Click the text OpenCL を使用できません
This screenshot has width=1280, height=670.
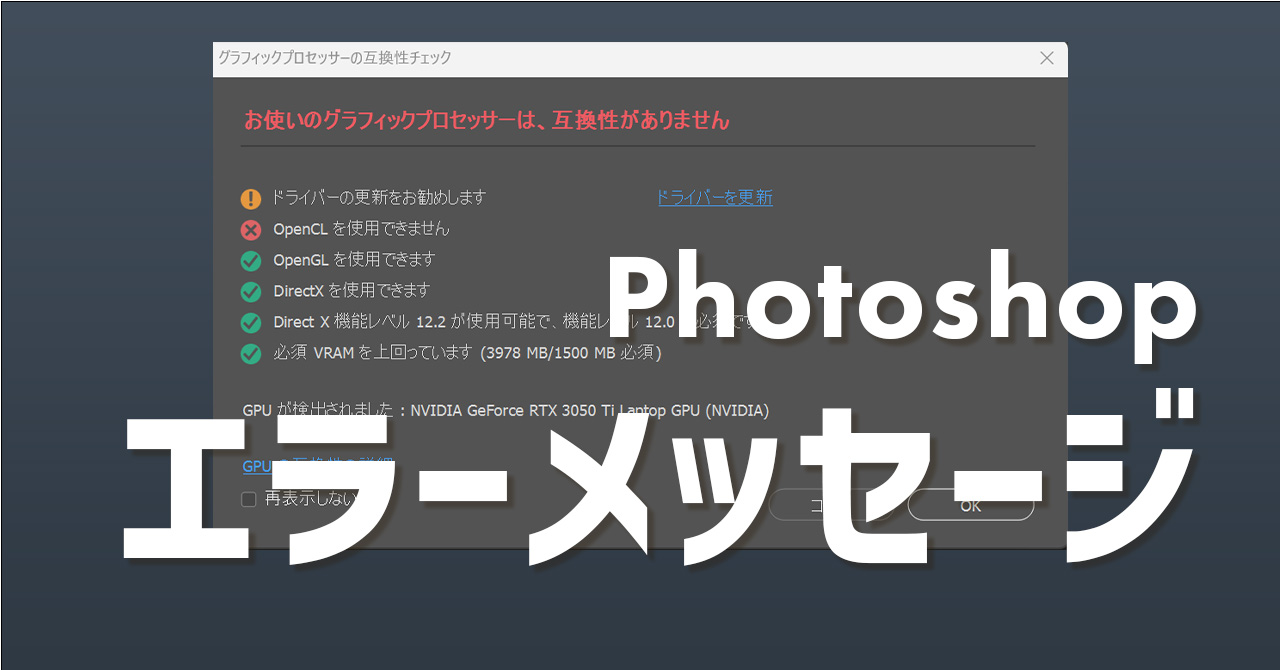[361, 229]
